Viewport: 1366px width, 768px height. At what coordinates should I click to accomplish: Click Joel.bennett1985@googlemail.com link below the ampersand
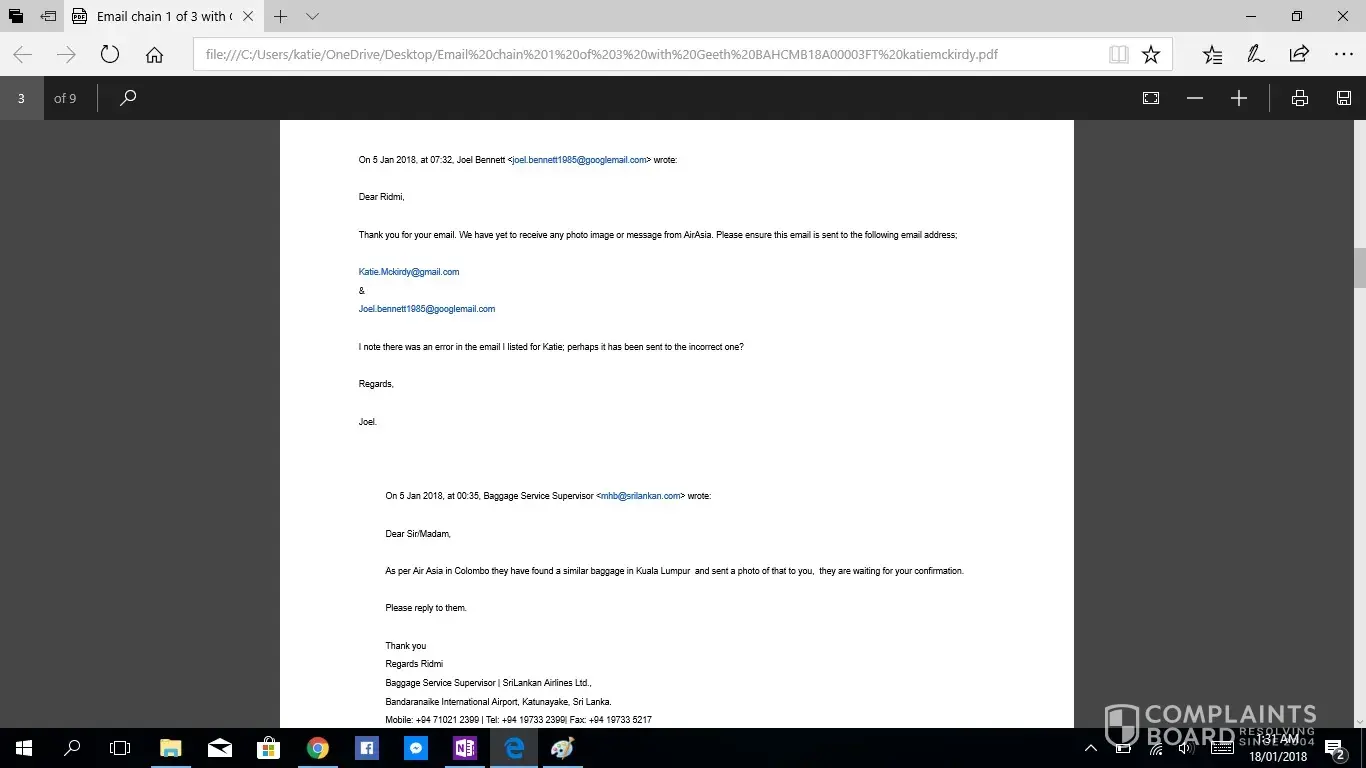(x=427, y=309)
